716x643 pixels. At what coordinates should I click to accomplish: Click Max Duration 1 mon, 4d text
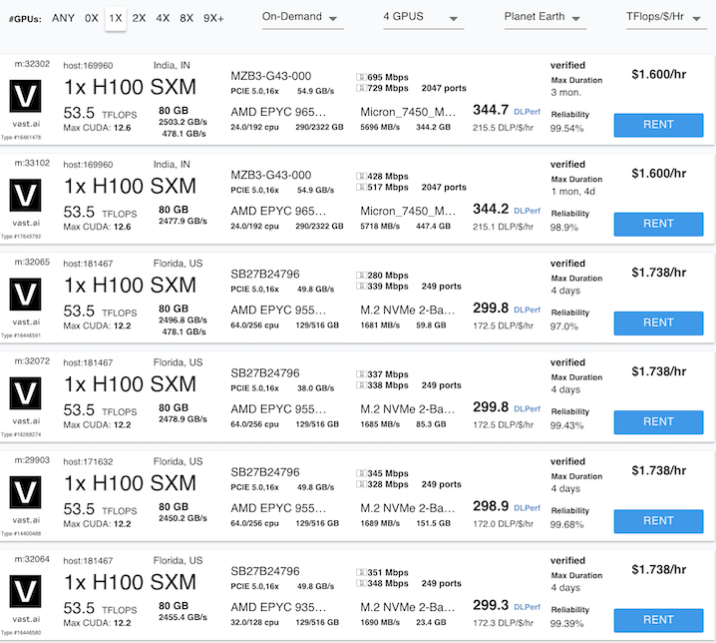[573, 192]
